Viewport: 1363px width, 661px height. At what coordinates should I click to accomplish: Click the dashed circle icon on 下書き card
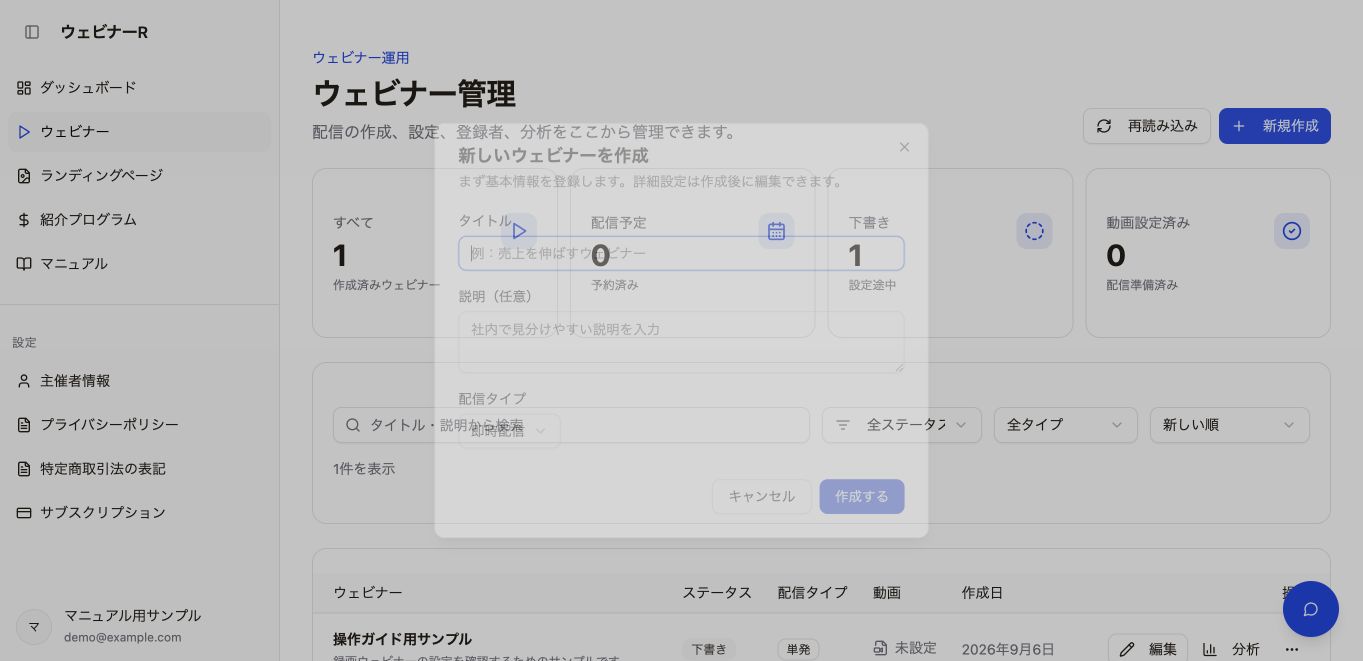pos(1034,231)
